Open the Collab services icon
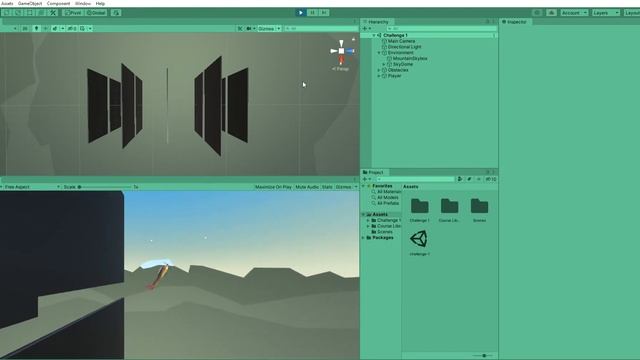The height and width of the screenshot is (360, 640). pyautogui.click(x=538, y=13)
